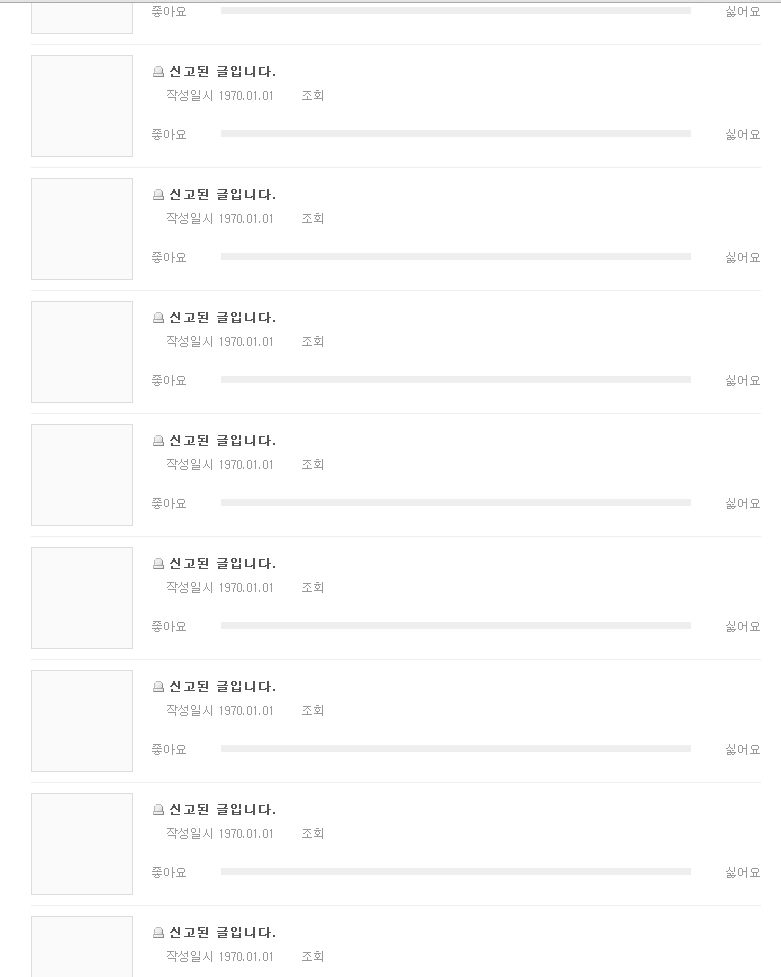Click the lock icon of the sixth reported post

click(158, 687)
